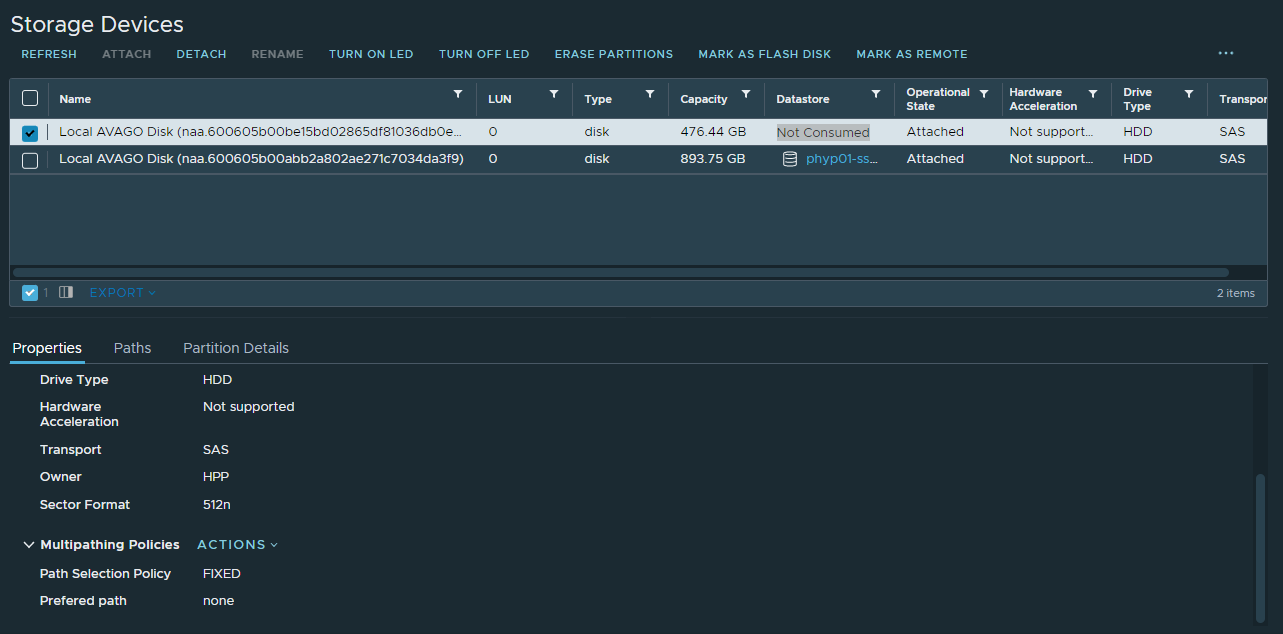The width and height of the screenshot is (1283, 634).
Task: Click the HPP owner value
Action: [216, 477]
